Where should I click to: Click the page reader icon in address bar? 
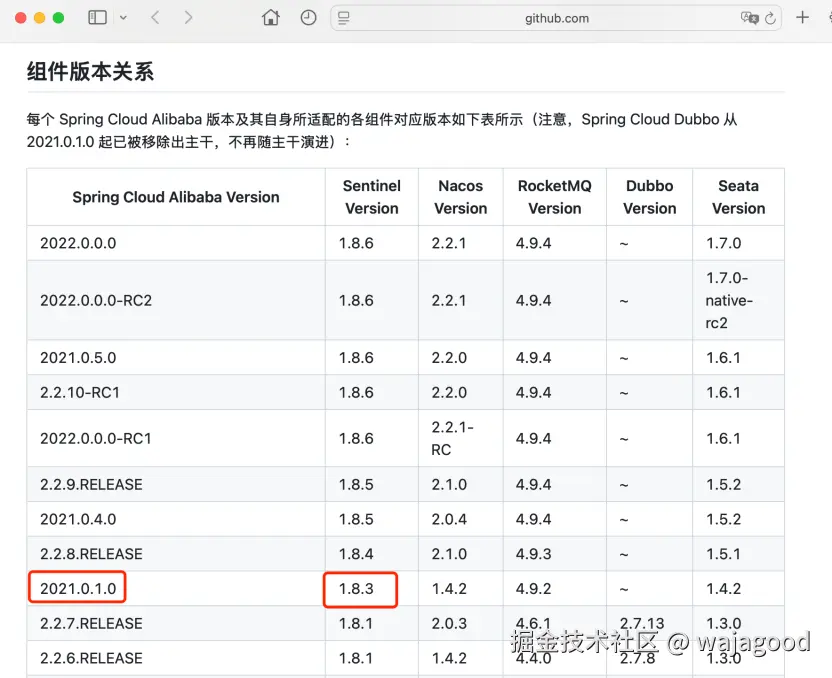(344, 18)
